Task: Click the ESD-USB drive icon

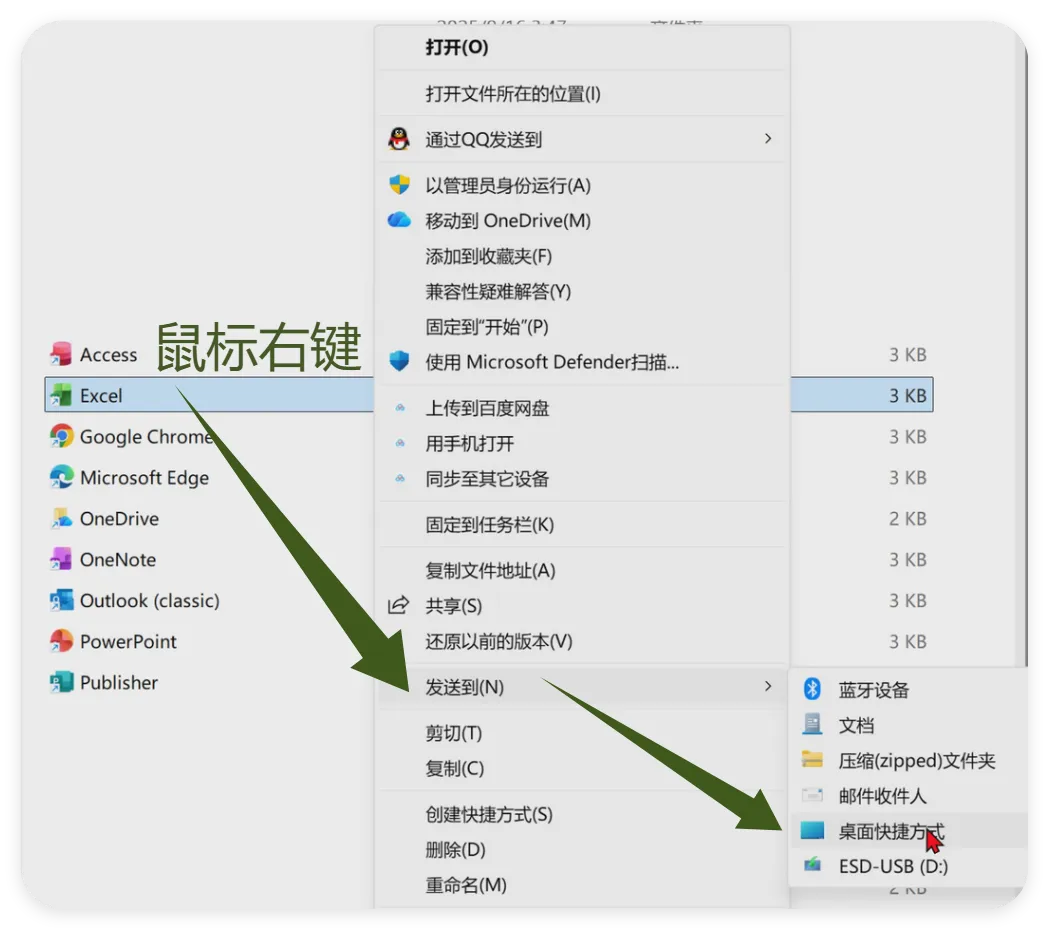Action: [812, 865]
